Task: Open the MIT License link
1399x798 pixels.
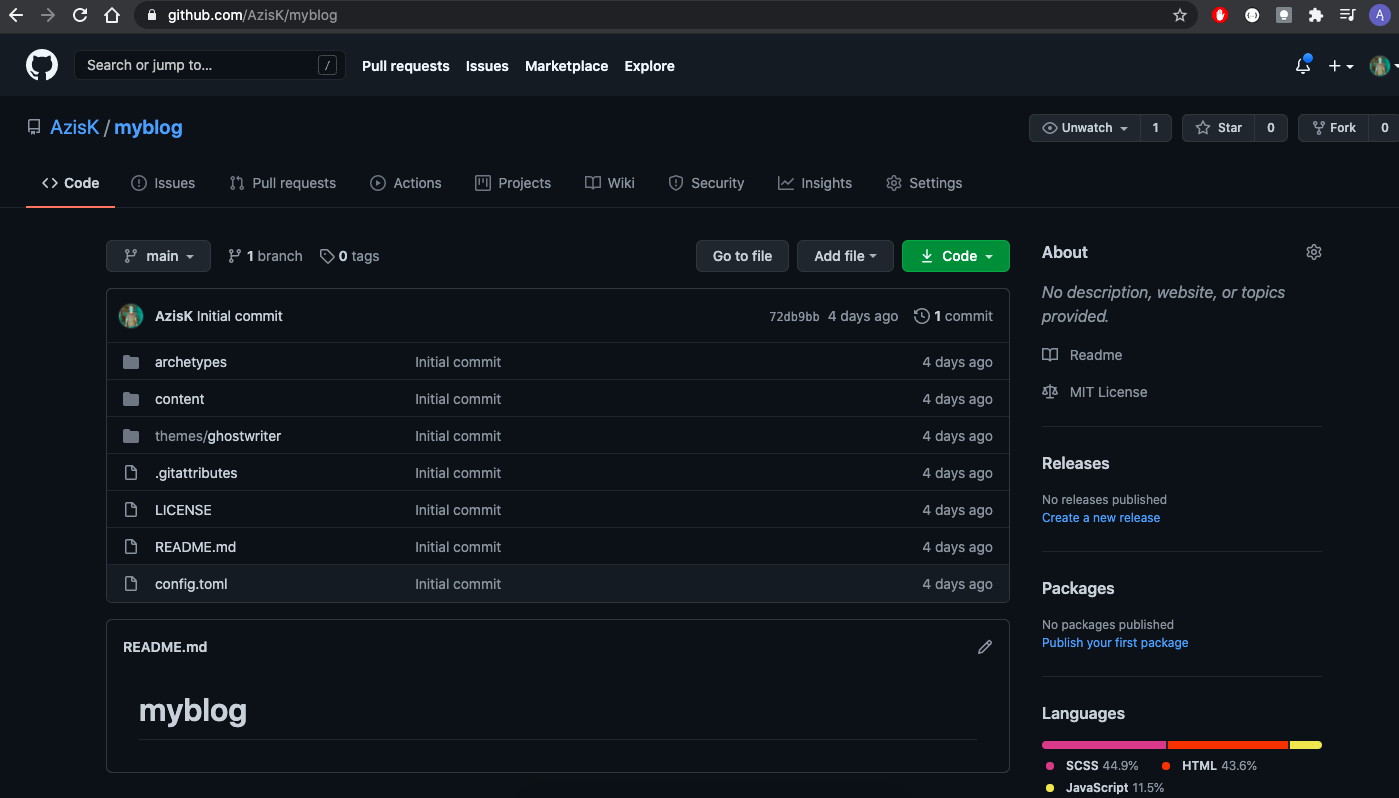Action: pos(1095,392)
